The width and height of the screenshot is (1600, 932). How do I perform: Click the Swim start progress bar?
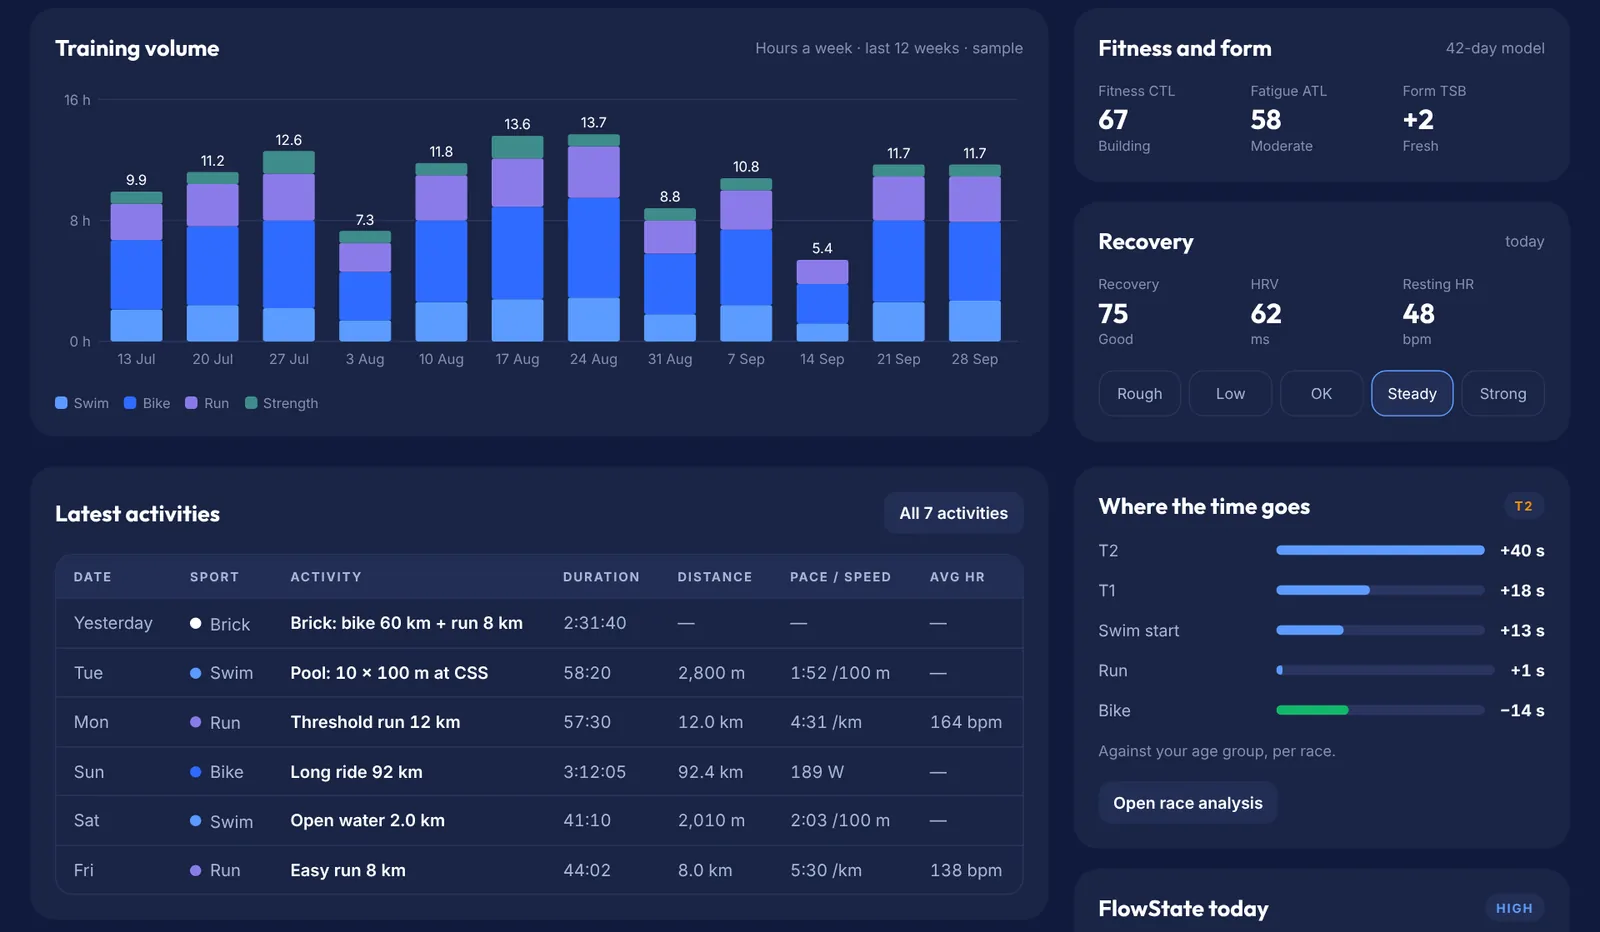point(1380,630)
